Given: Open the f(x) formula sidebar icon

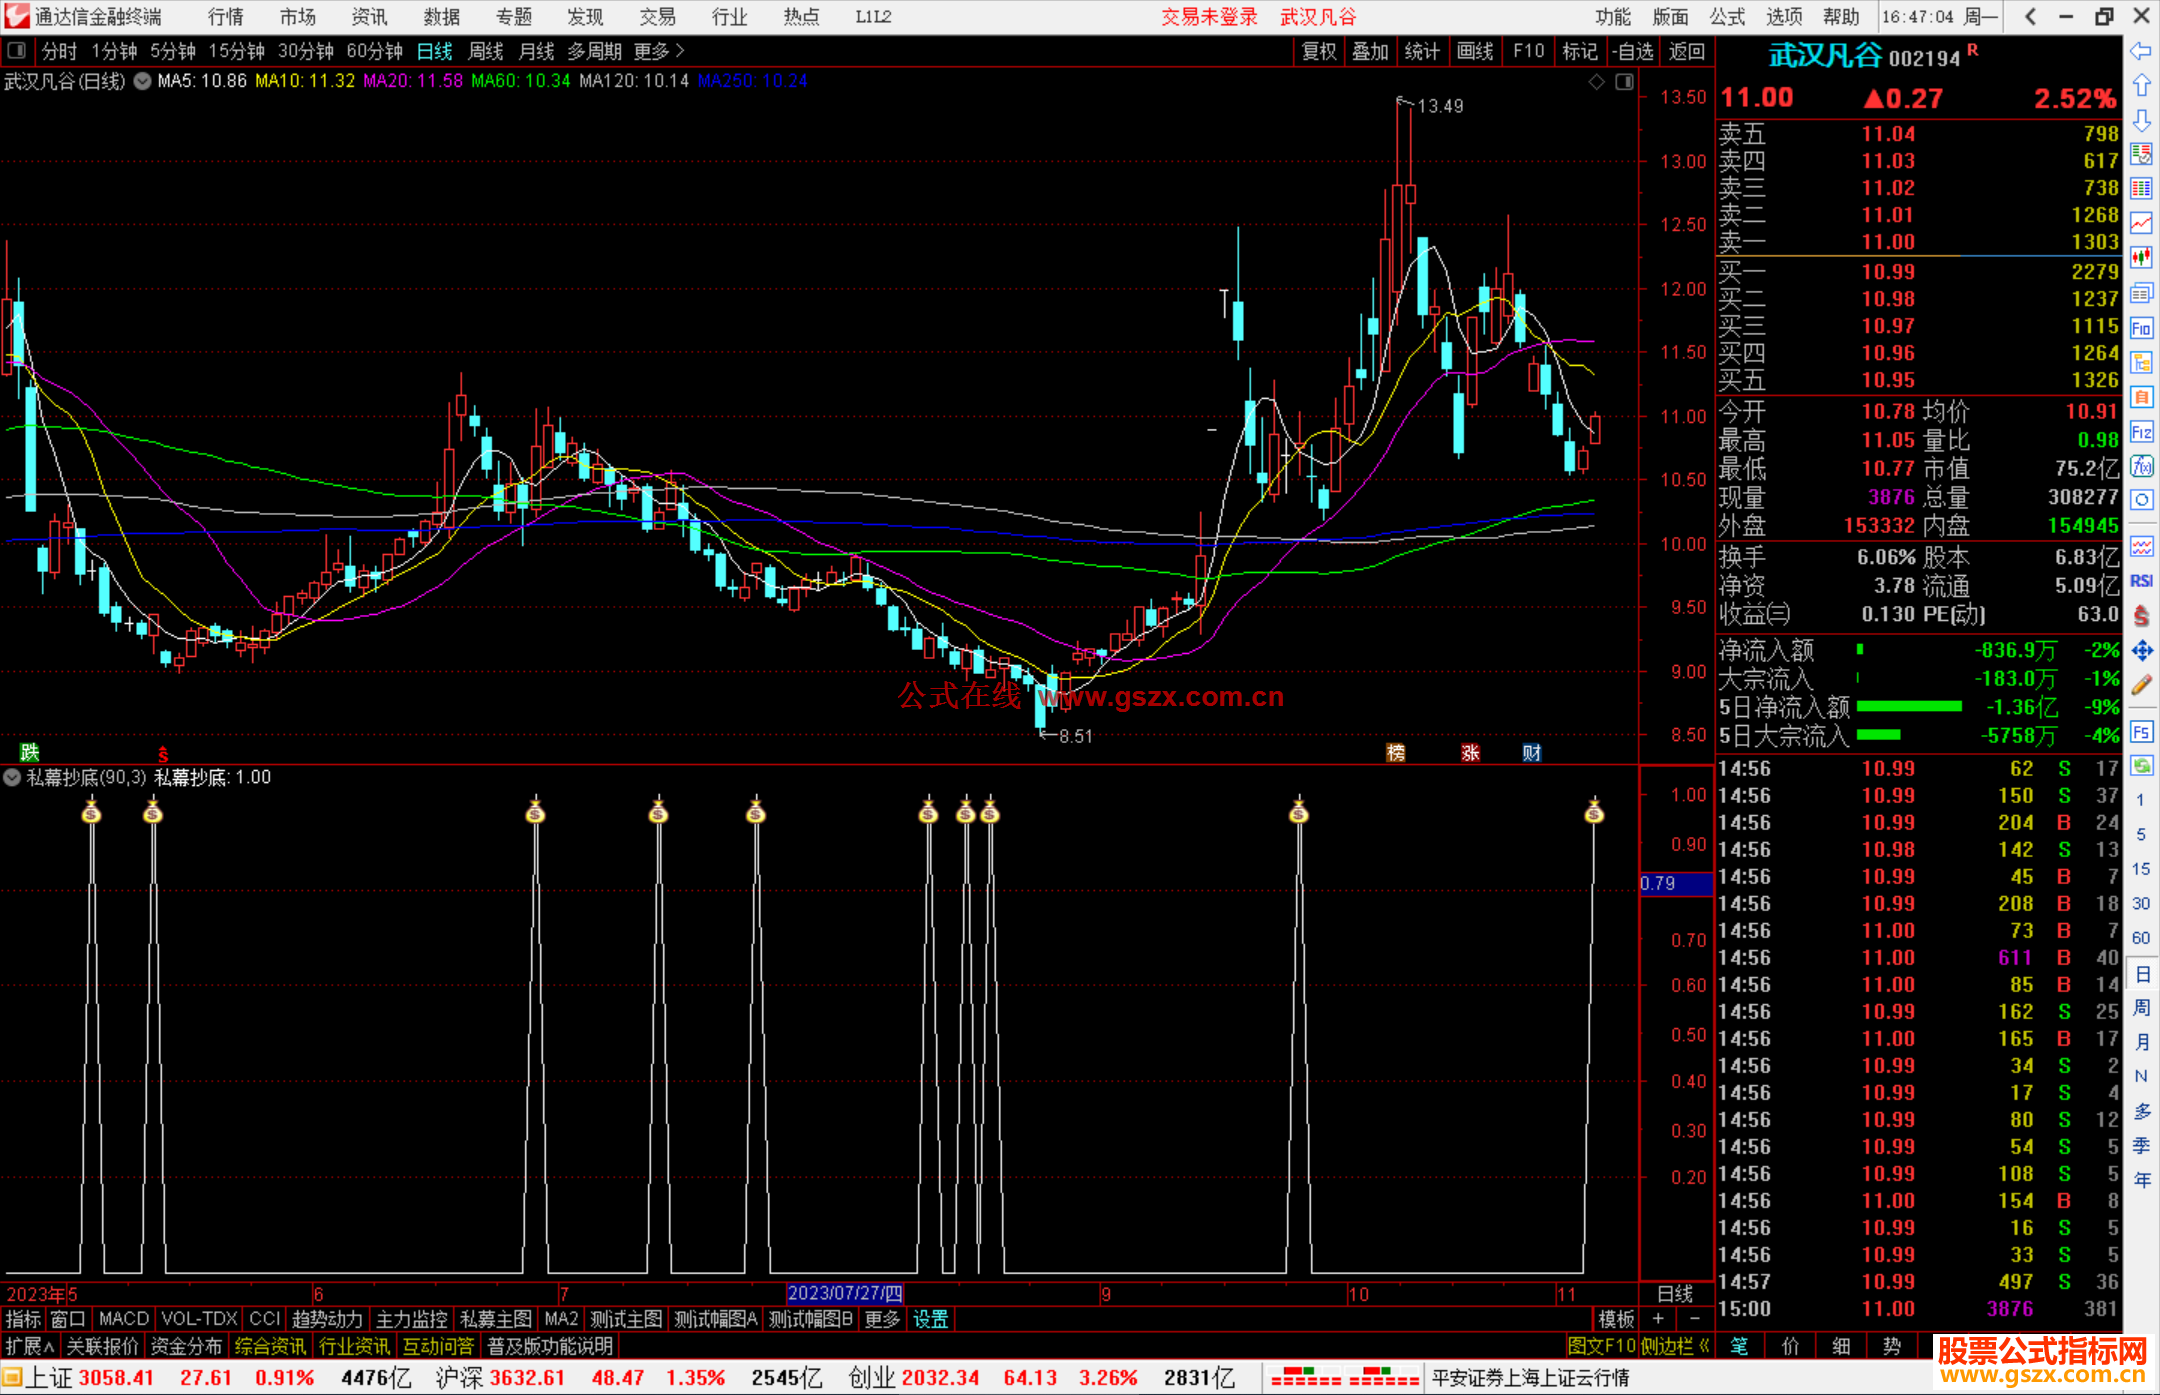Looking at the screenshot, I should pos(2141,466).
